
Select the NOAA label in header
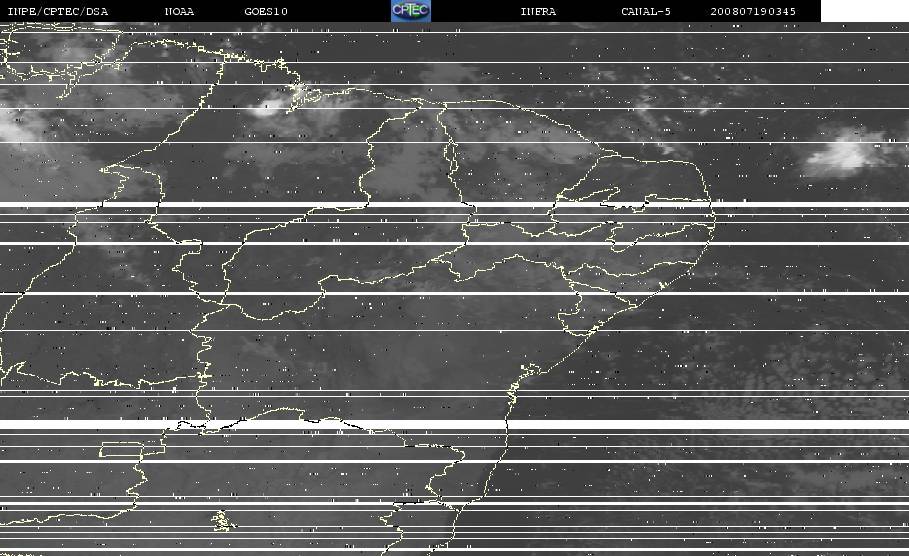click(179, 12)
